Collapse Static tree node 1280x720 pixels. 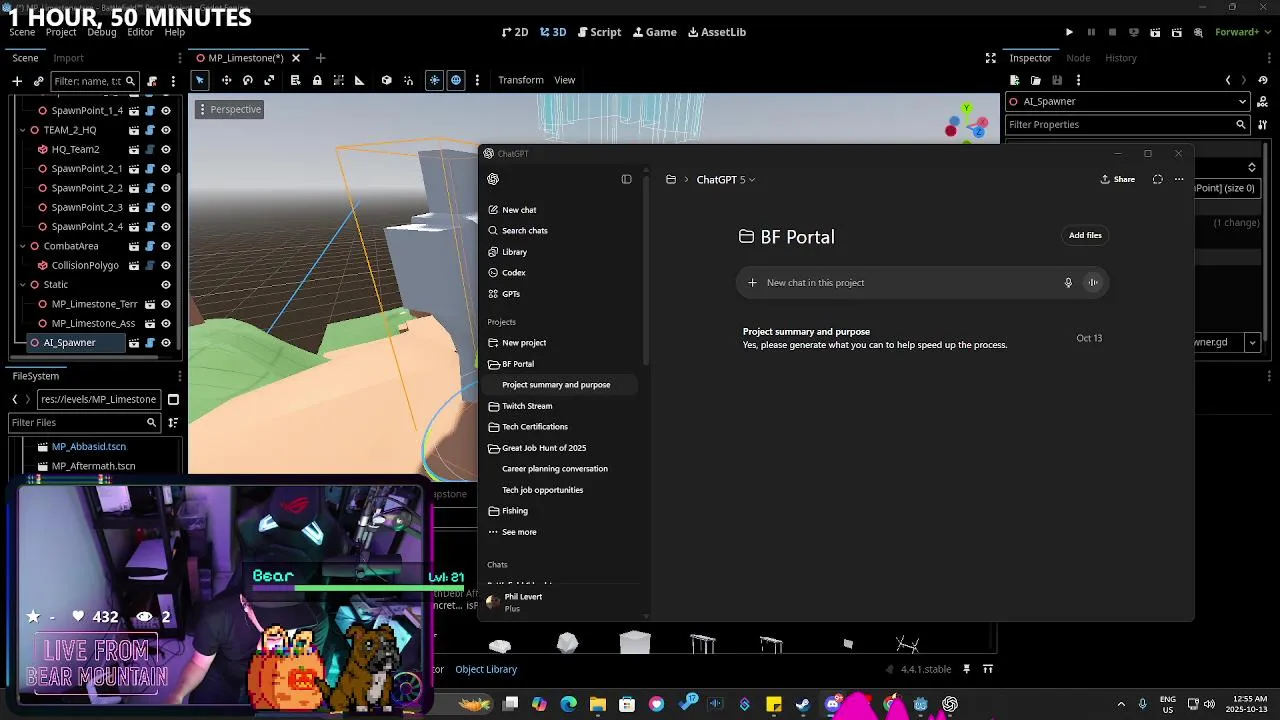22,285
